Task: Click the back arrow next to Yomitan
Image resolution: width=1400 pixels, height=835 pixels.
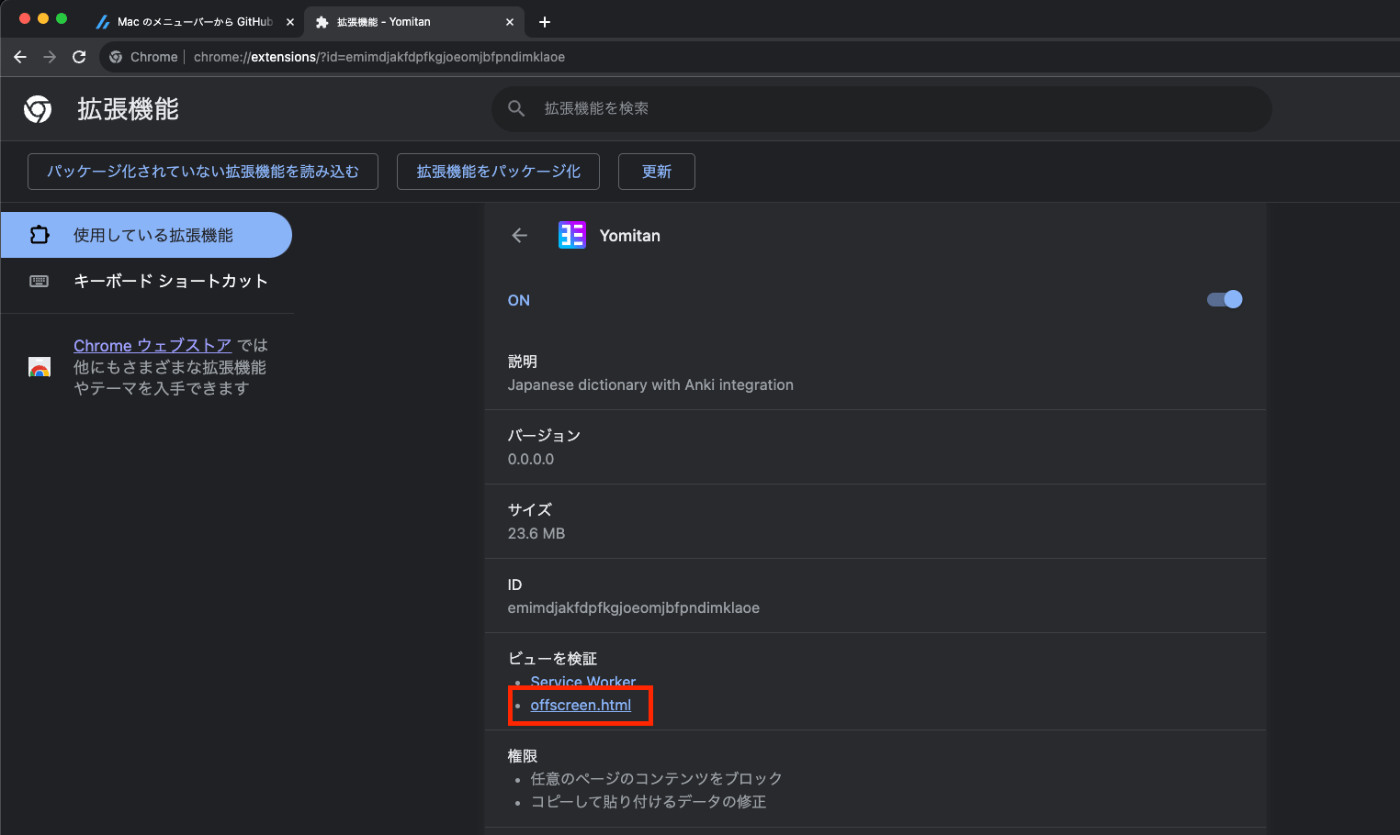Action: pos(519,236)
